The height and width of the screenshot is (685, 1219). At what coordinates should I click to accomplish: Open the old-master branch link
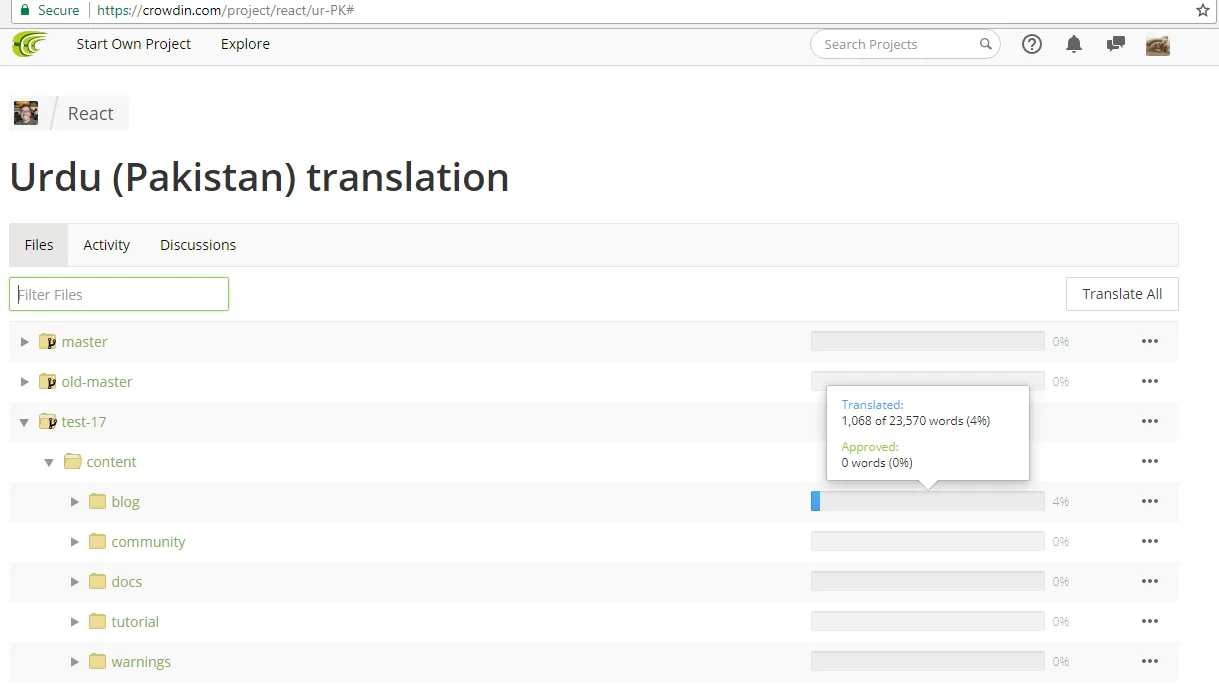pos(97,382)
